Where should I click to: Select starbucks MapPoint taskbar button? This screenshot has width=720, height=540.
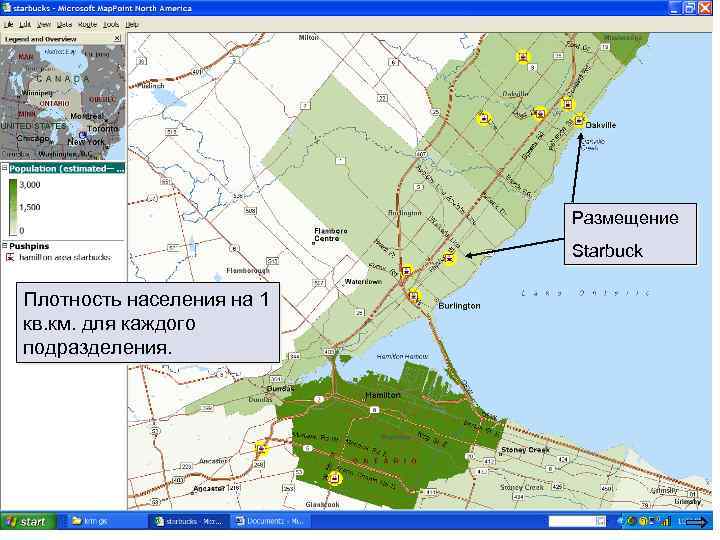[189, 521]
